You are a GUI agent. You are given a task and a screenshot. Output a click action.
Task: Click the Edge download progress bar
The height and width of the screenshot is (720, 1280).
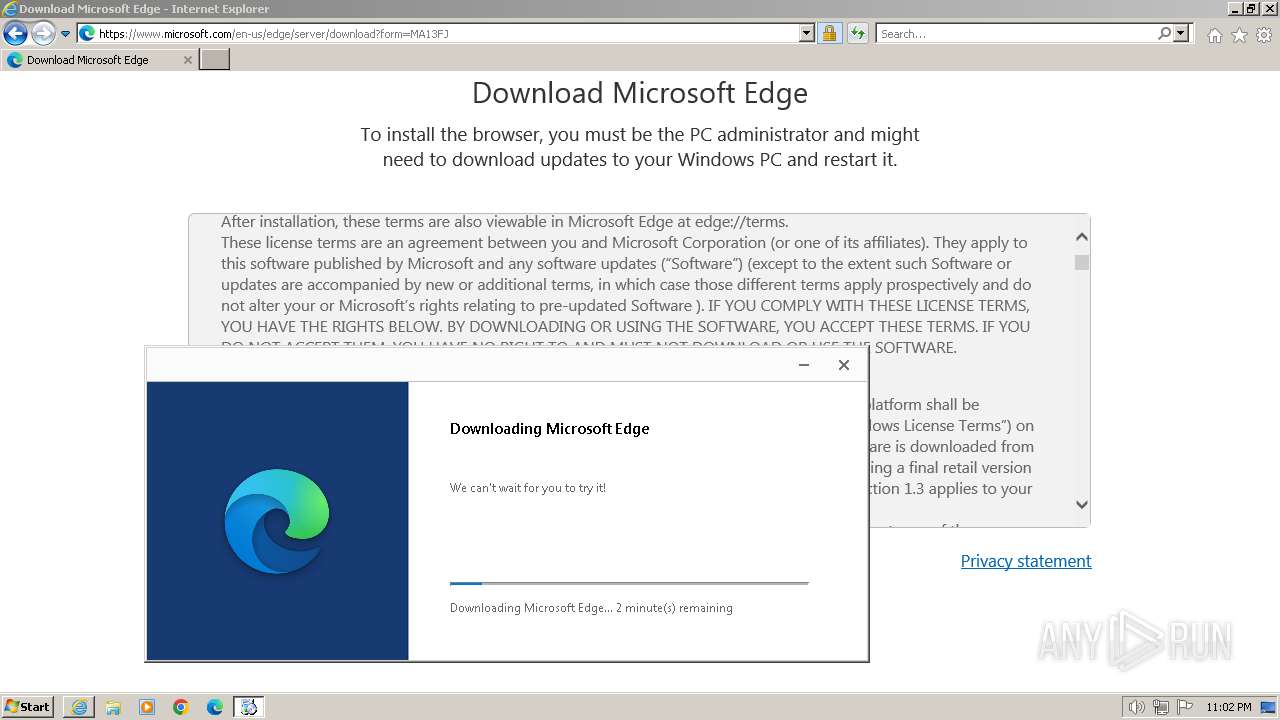[x=629, y=583]
